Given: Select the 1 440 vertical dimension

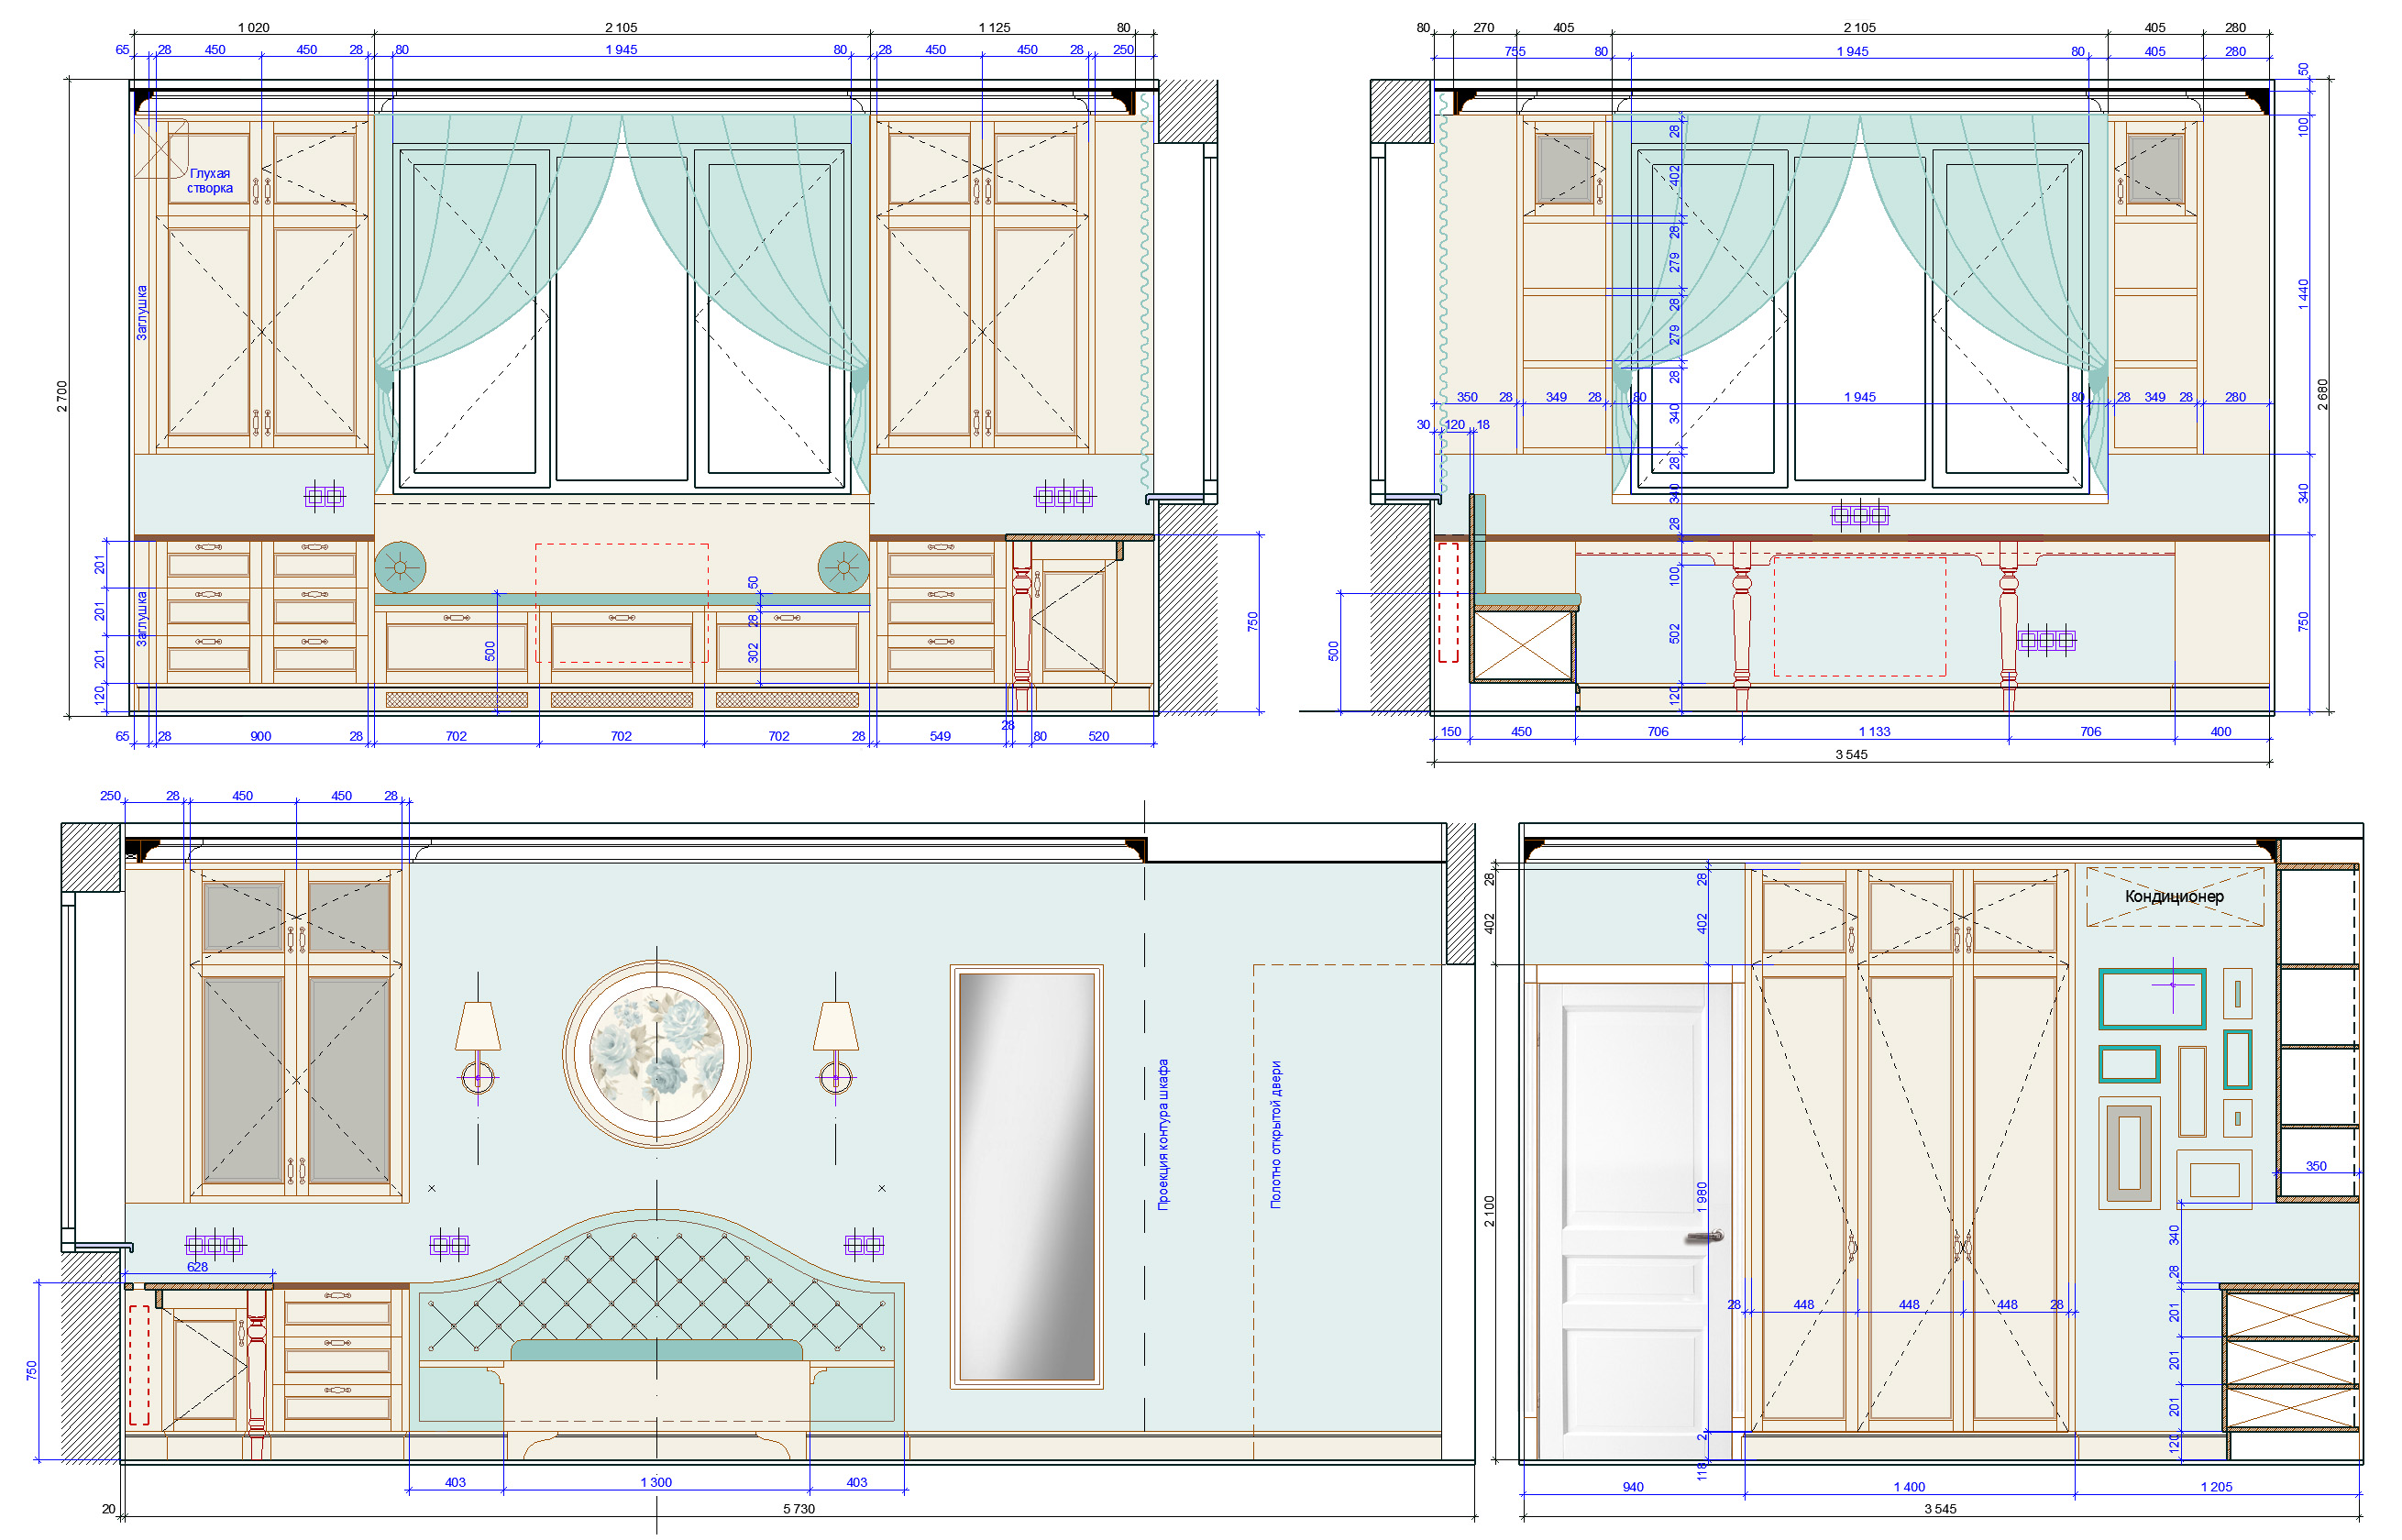Looking at the screenshot, I should (2304, 294).
